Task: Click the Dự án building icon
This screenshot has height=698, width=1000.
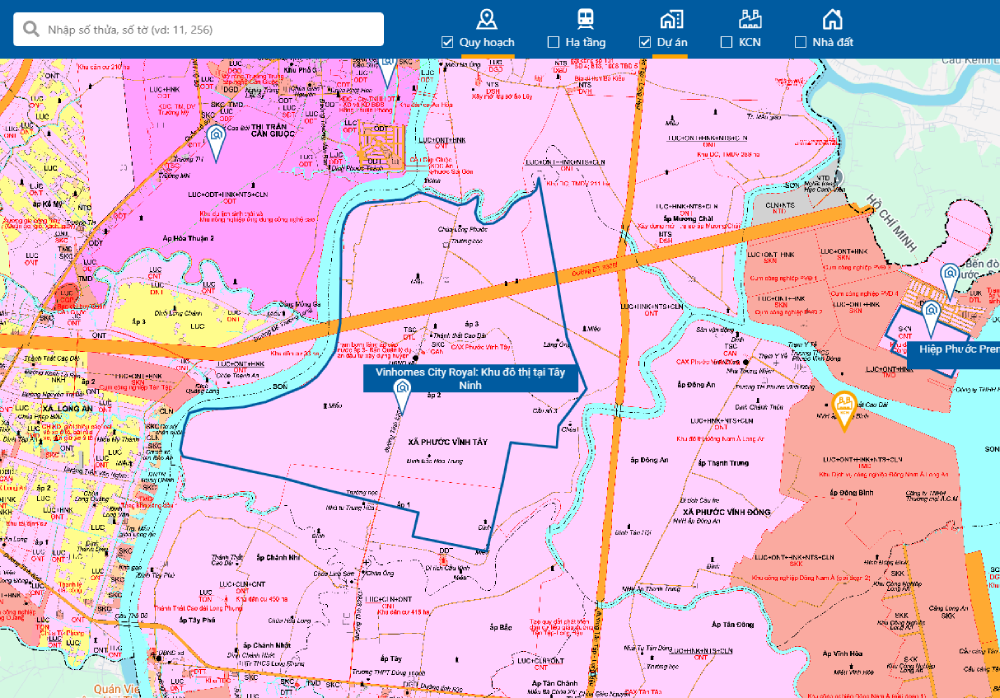Action: [x=670, y=19]
